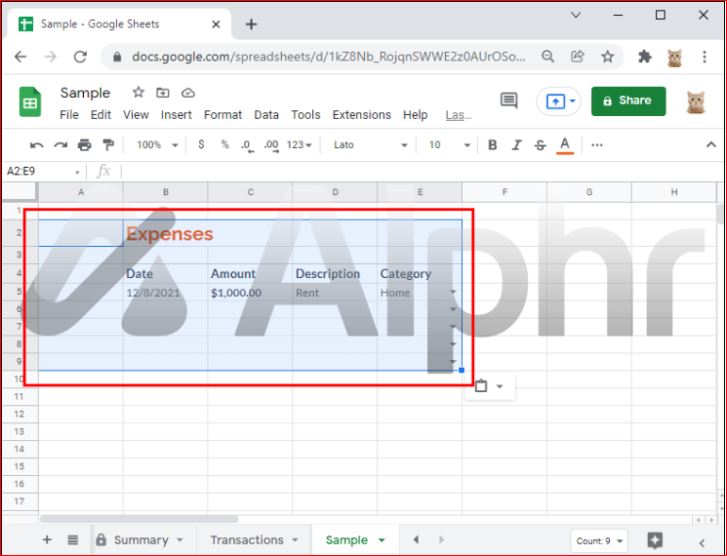Open the Tools menu
The width and height of the screenshot is (727, 556).
click(306, 115)
